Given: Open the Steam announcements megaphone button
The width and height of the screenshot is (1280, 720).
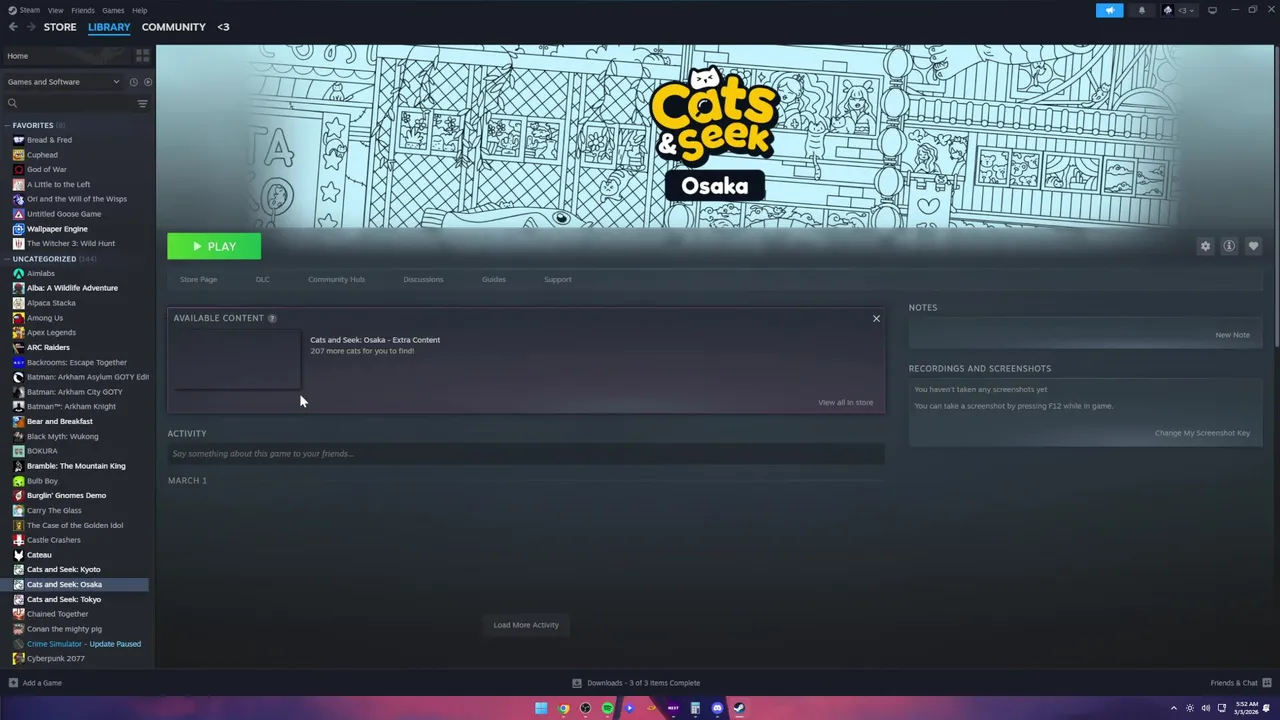Looking at the screenshot, I should pyautogui.click(x=1109, y=10).
